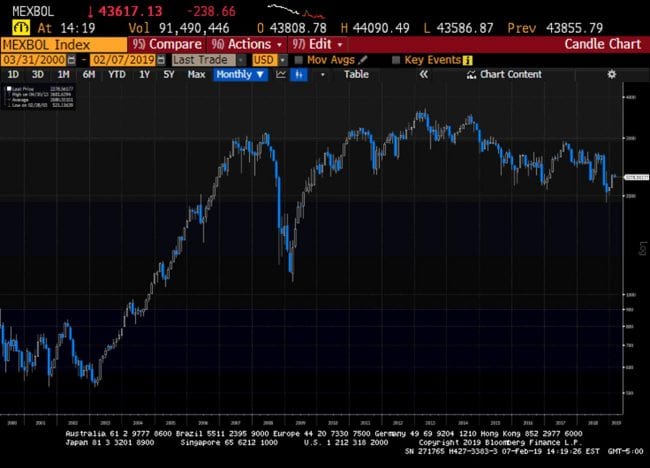Collapse panel with double-chevron icon
650x468 pixels.
tap(424, 75)
